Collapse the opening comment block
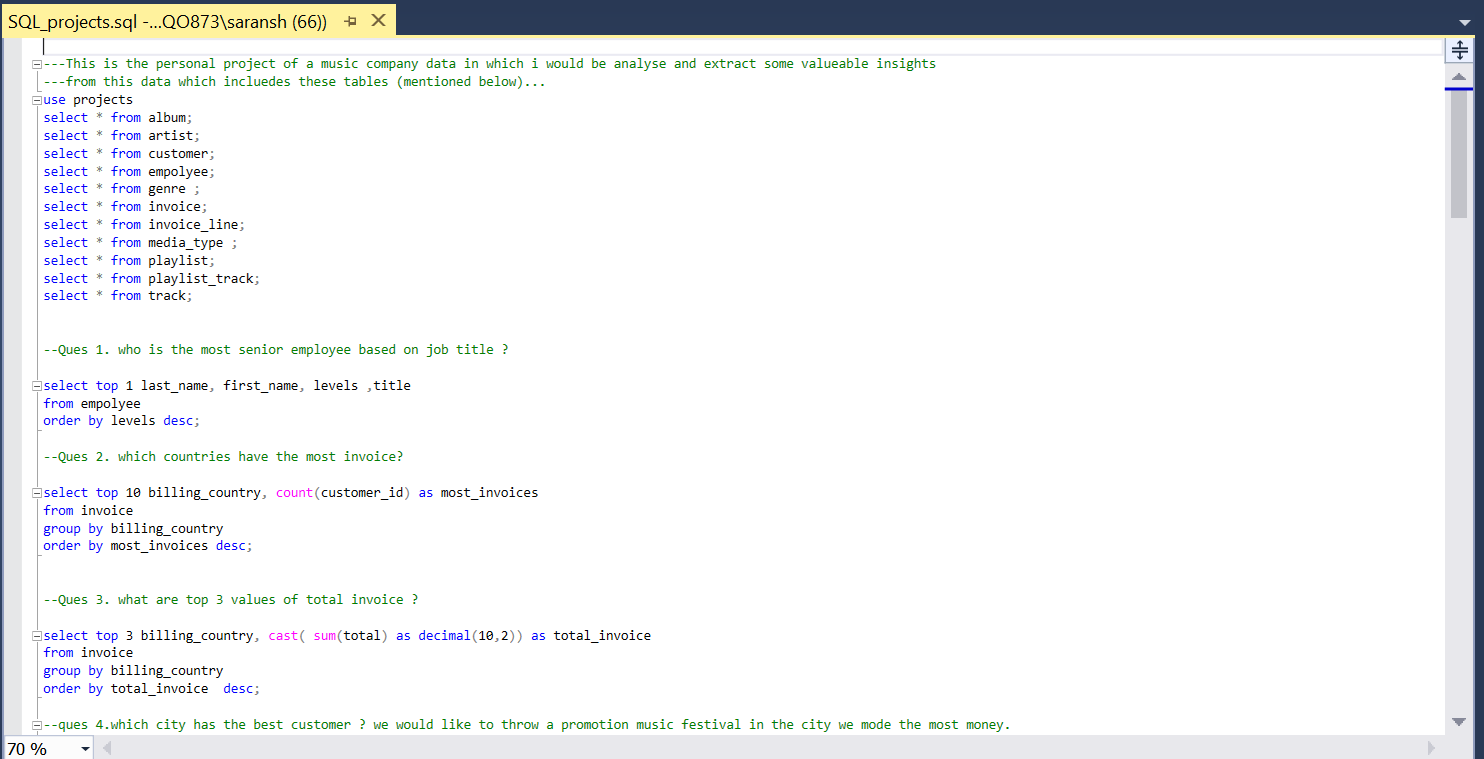This screenshot has width=1484, height=759. (x=35, y=63)
